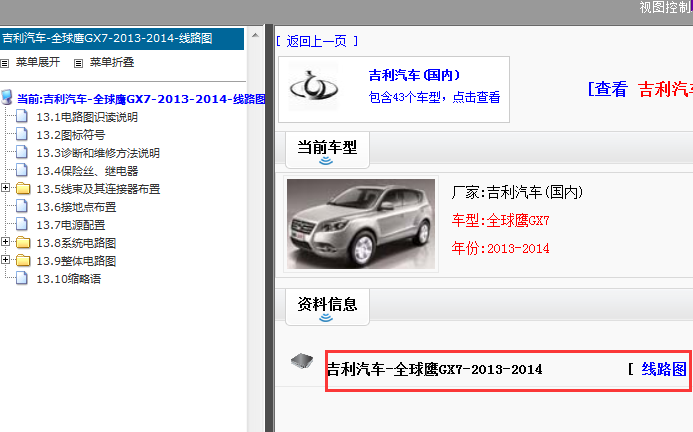Click the computer icon beside 当前:吉利汽车

[6, 97]
